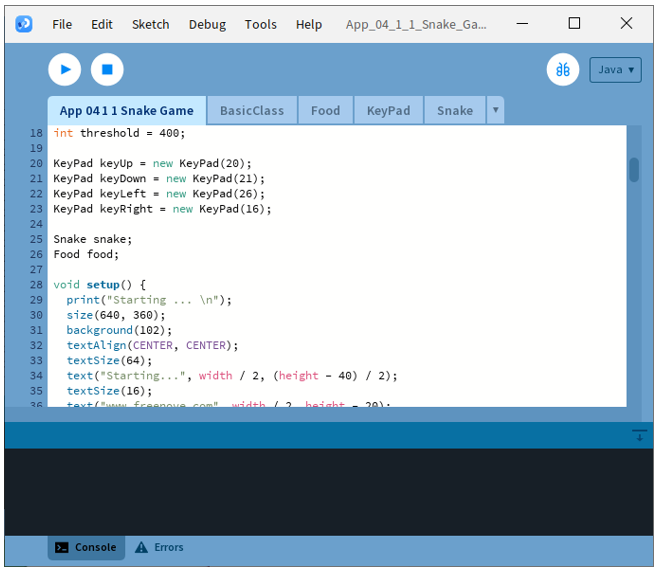Click the Console terminal icon
661x573 pixels.
(62, 548)
